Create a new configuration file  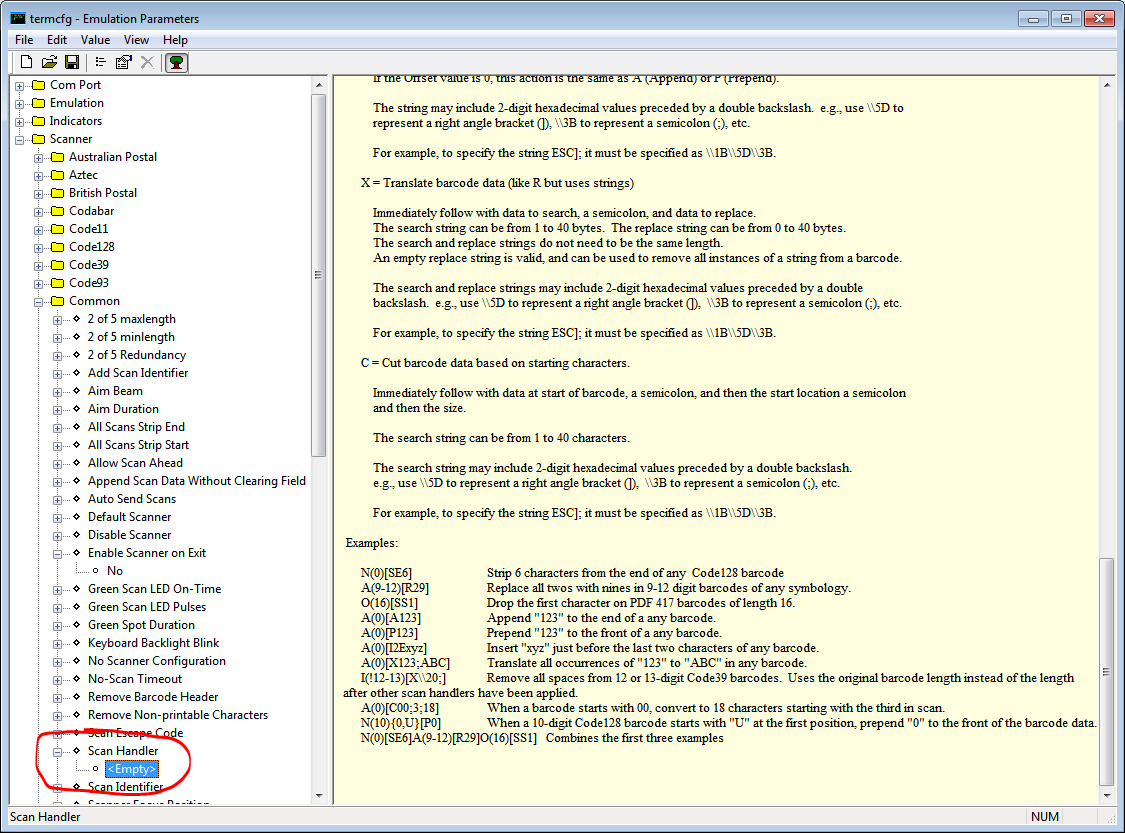tap(25, 61)
